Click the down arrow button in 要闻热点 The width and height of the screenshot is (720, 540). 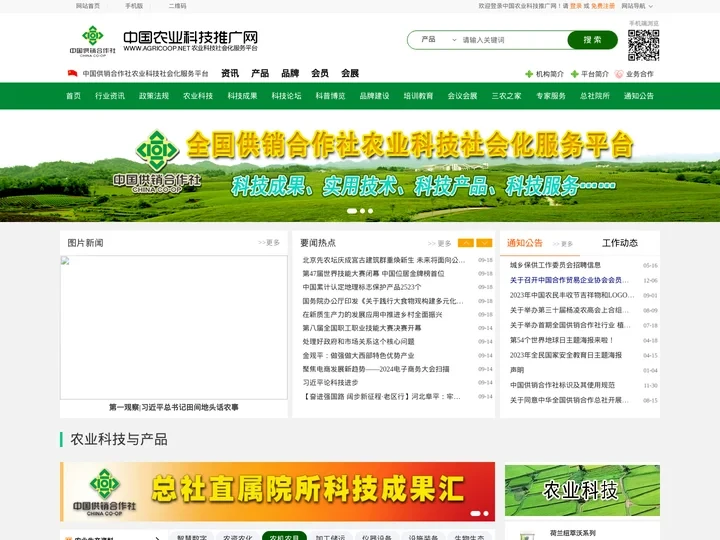[484, 243]
